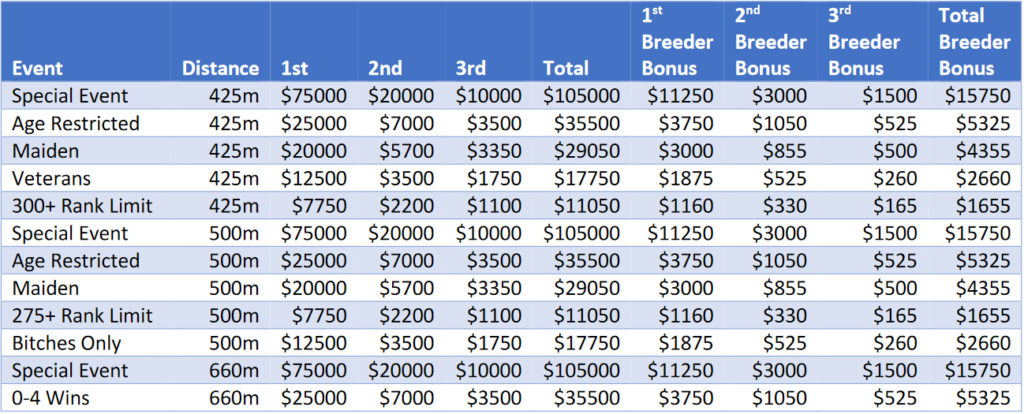The height and width of the screenshot is (414, 1024).
Task: Click Bitches Only total breeder bonus $2660
Action: 979,343
